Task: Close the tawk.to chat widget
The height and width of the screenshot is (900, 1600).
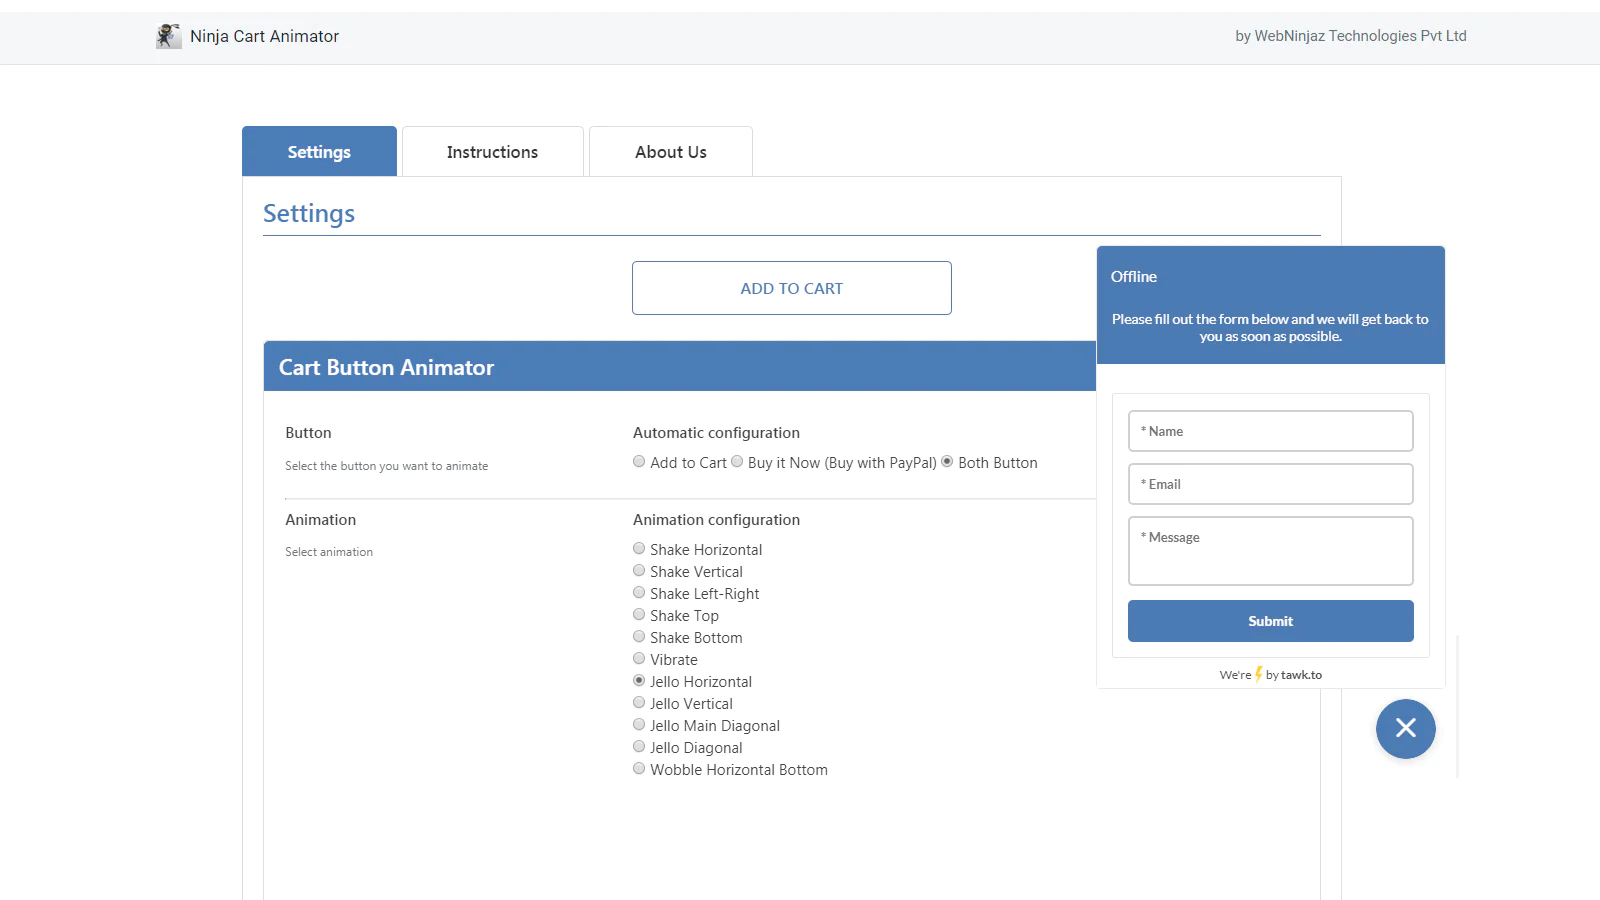Action: 1405,728
